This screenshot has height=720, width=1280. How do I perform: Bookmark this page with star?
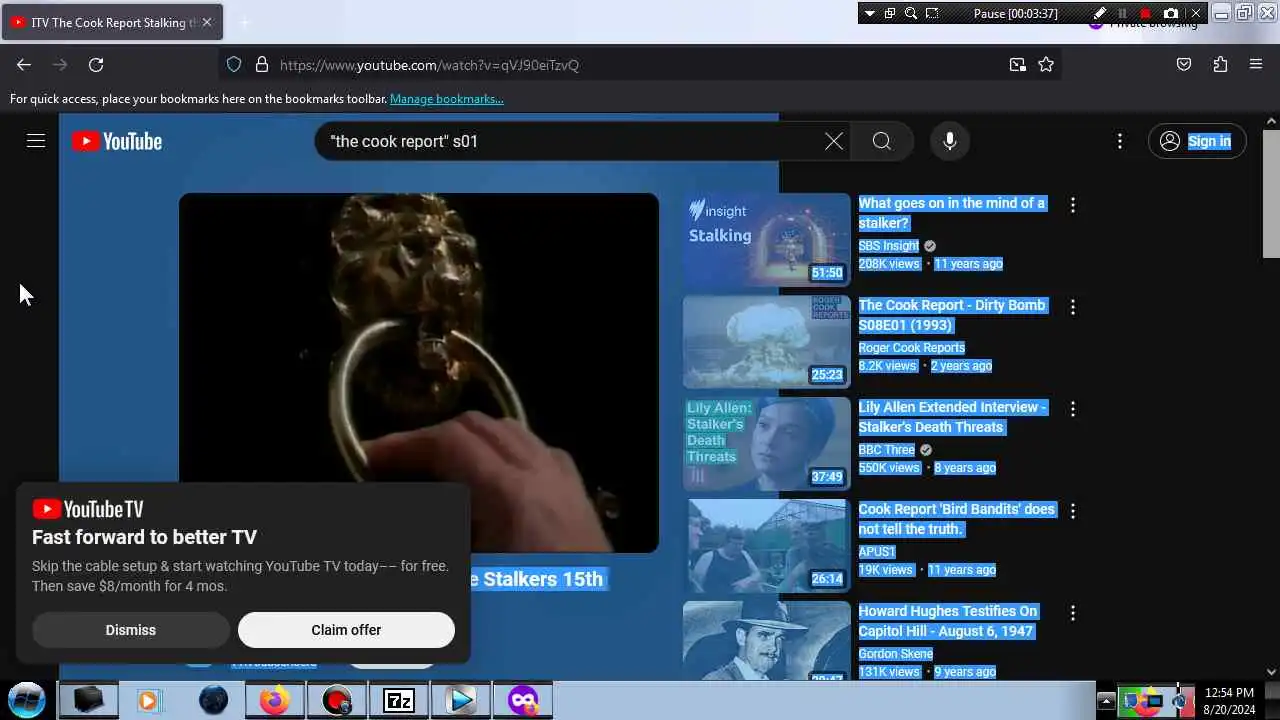(1046, 65)
